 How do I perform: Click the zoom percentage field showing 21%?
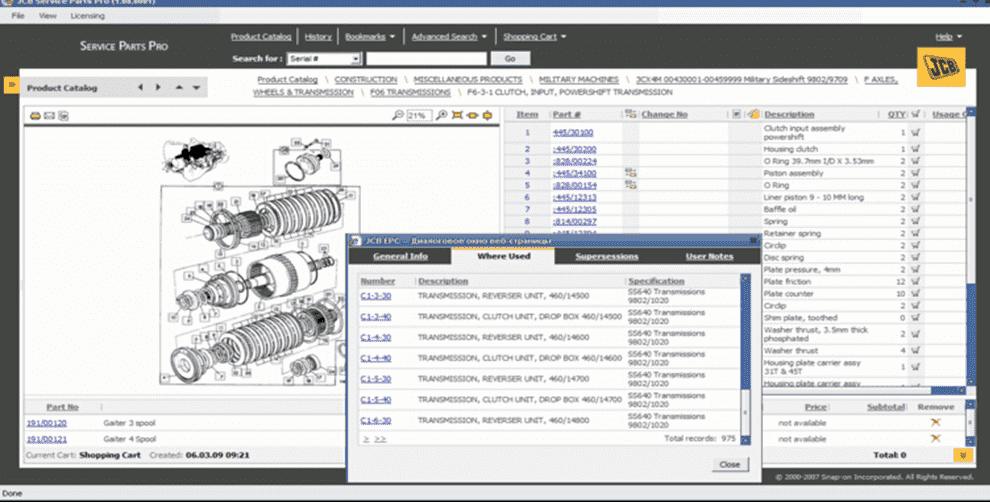tap(419, 115)
